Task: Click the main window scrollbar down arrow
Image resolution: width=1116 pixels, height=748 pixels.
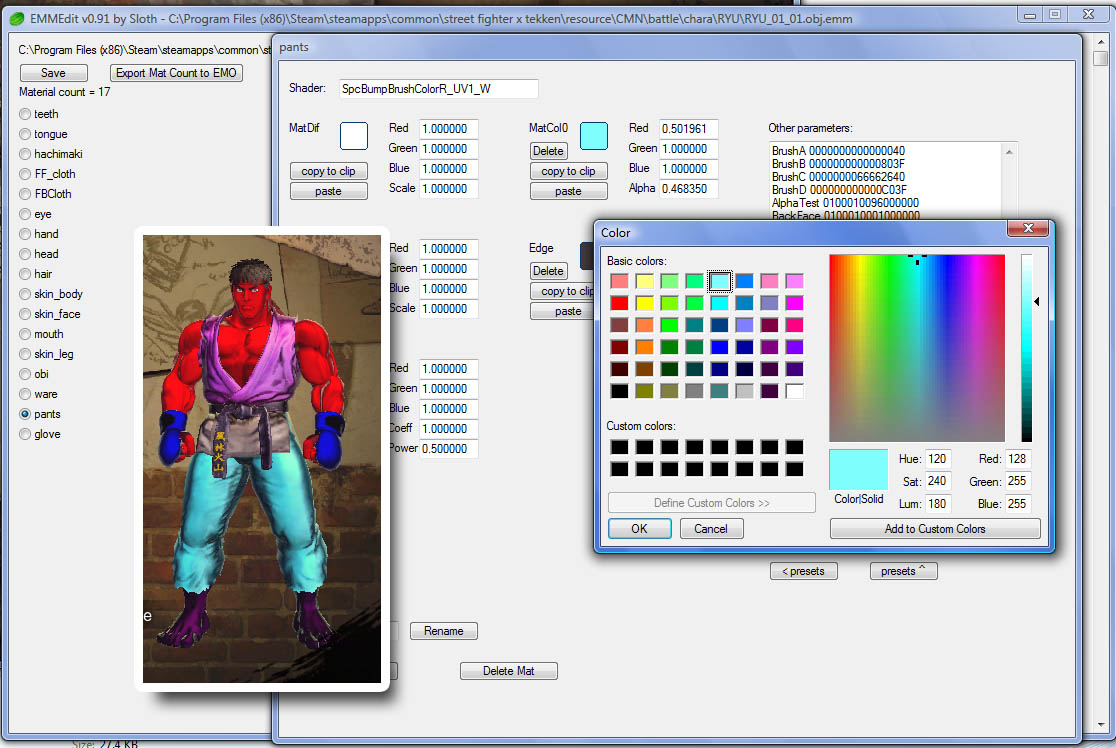Action: [x=1101, y=725]
